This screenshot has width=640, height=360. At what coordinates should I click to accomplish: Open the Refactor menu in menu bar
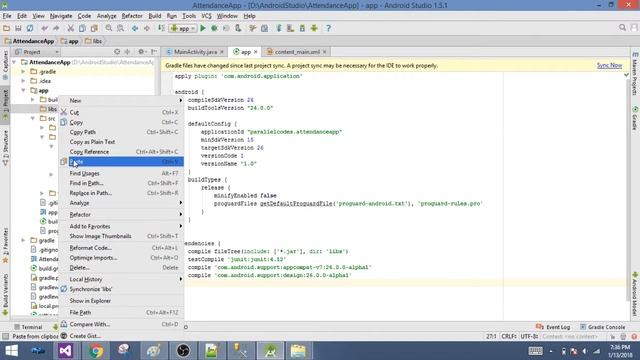pyautogui.click(x=132, y=16)
